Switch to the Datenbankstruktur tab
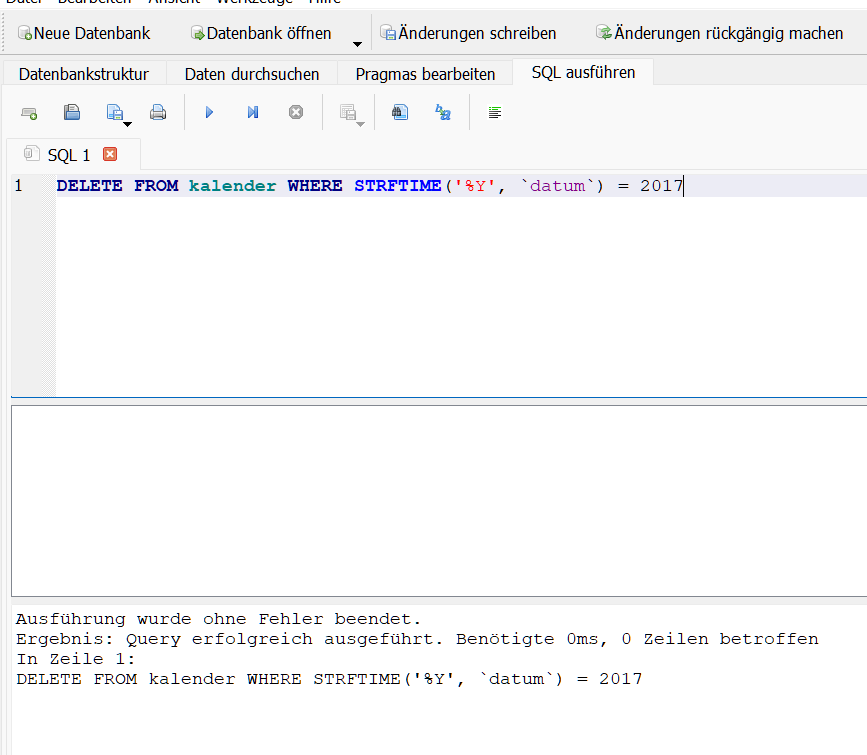 84,74
